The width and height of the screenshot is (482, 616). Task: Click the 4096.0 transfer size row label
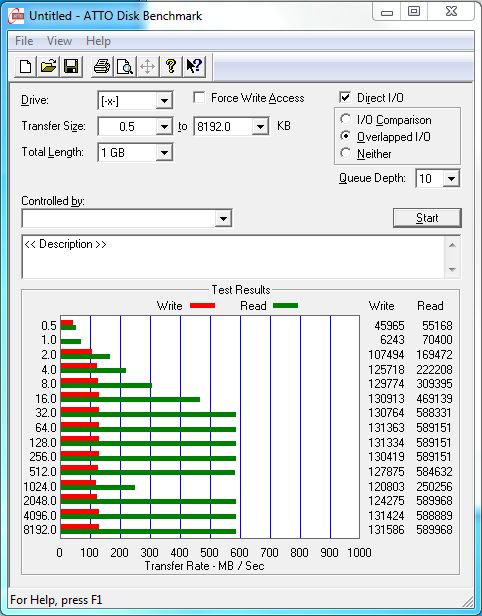coord(40,515)
